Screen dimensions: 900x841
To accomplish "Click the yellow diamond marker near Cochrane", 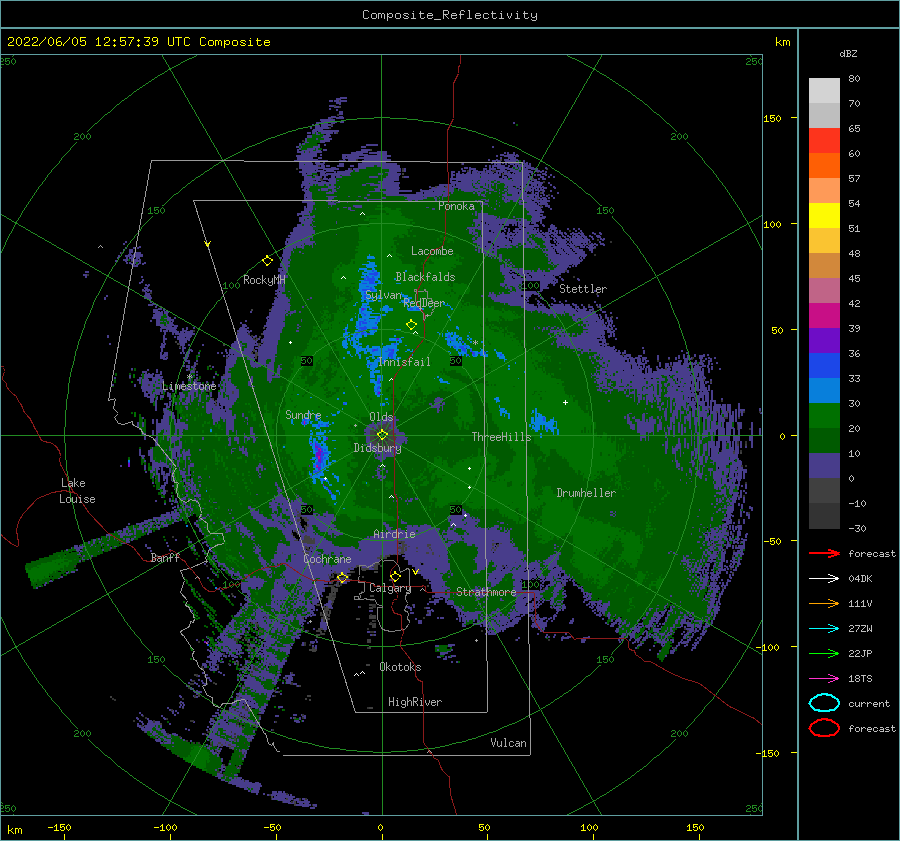I will click(343, 577).
